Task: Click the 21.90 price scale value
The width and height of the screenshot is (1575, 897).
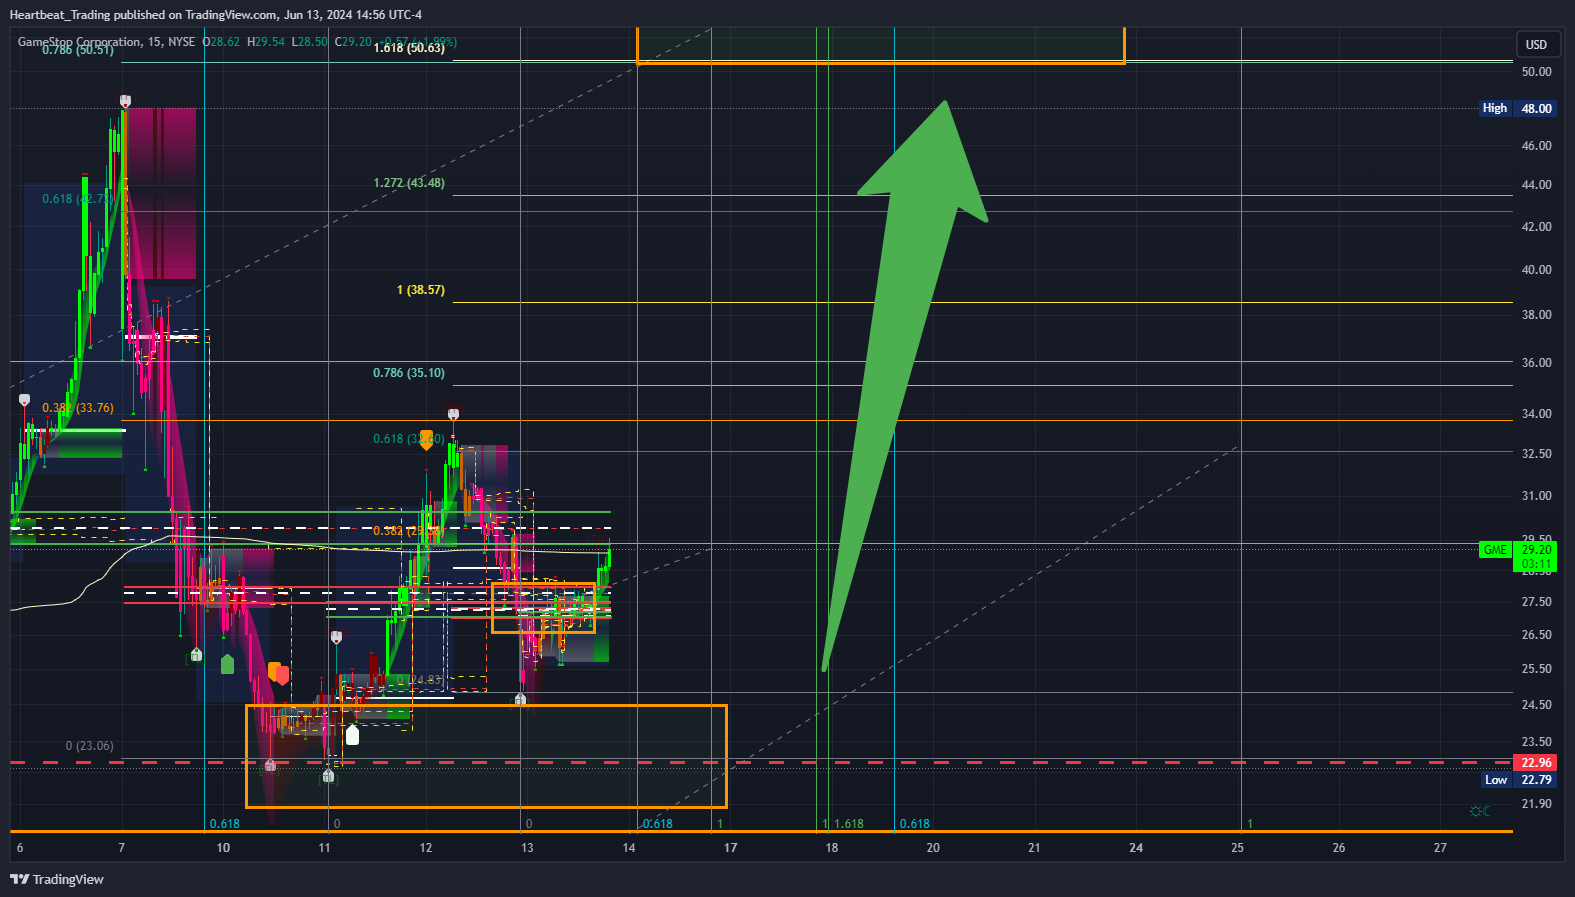Action: 1536,804
